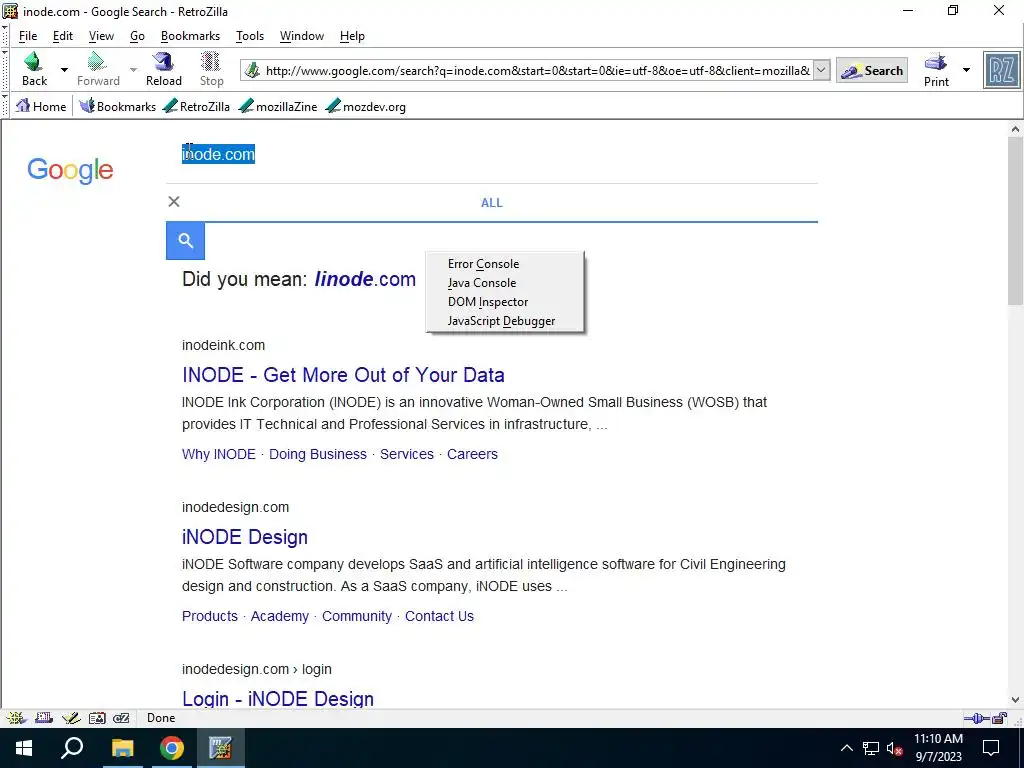Expand the URL bar history dropdown
Image resolution: width=1024 pixels, height=768 pixels.
point(822,71)
